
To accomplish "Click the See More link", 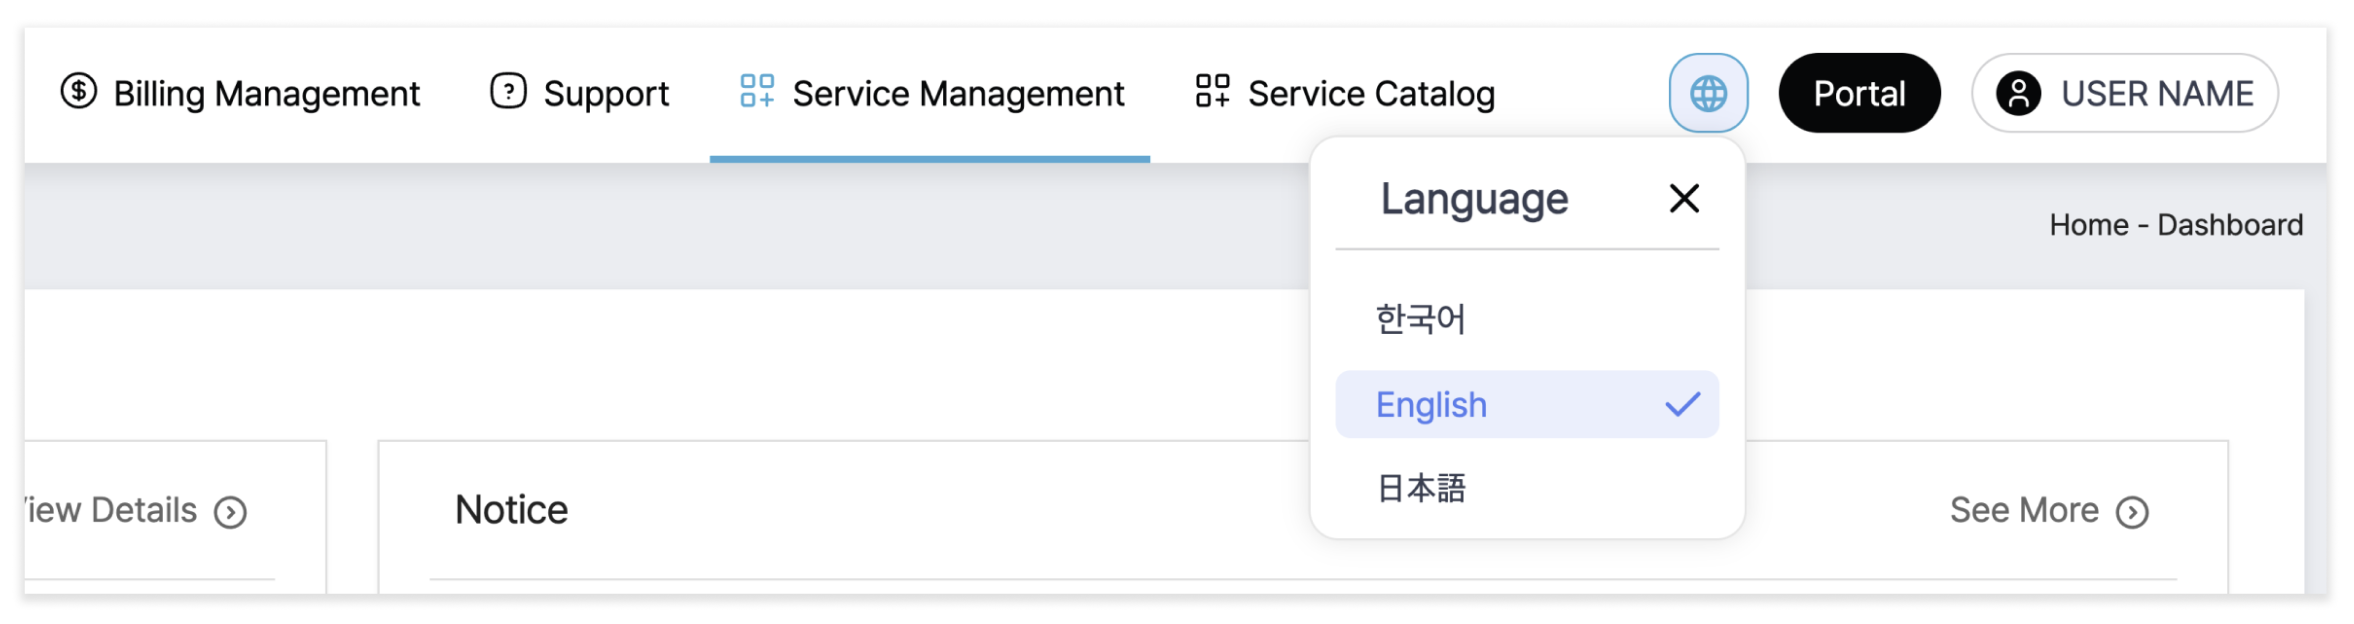I will 2049,511.
